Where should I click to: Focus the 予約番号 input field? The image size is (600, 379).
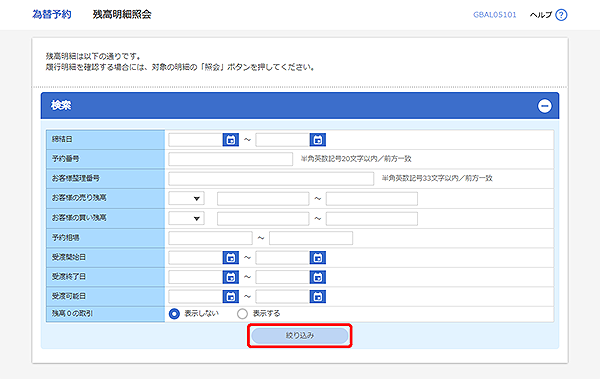point(231,159)
